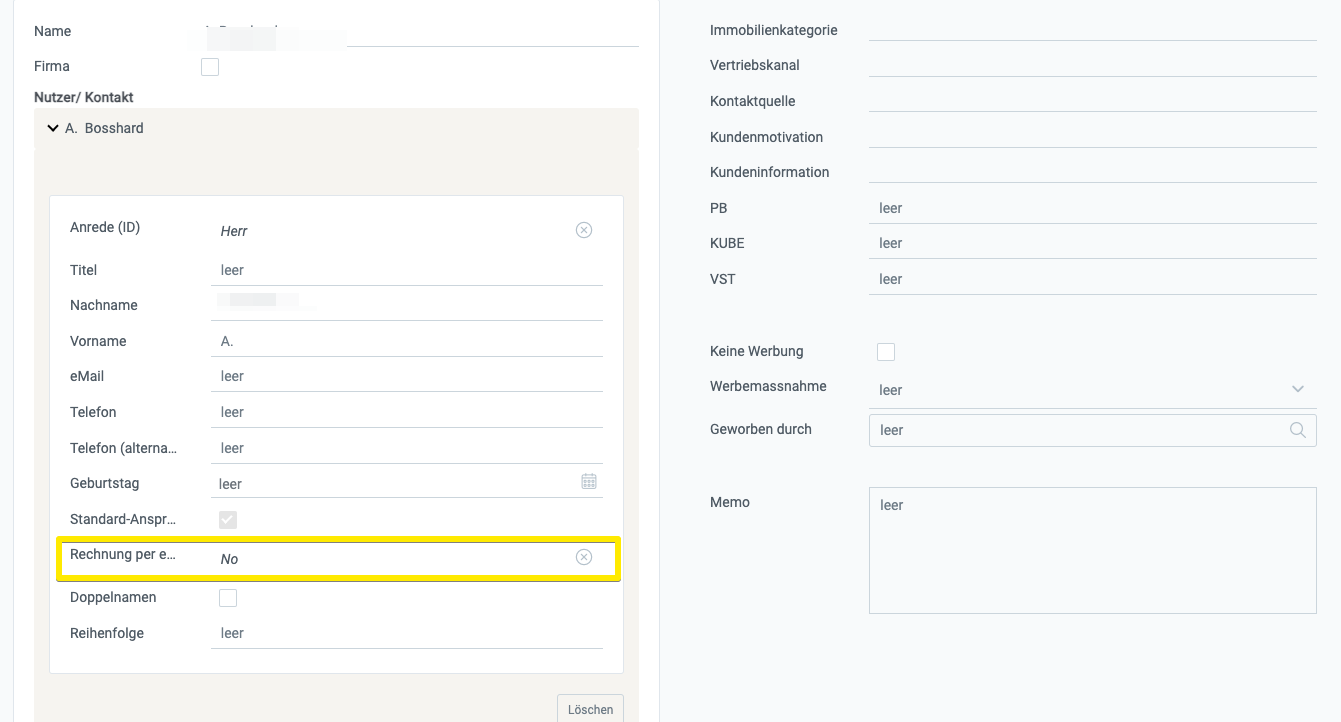Open the Geburtstag calendar picker
1341x722 pixels.
(589, 482)
